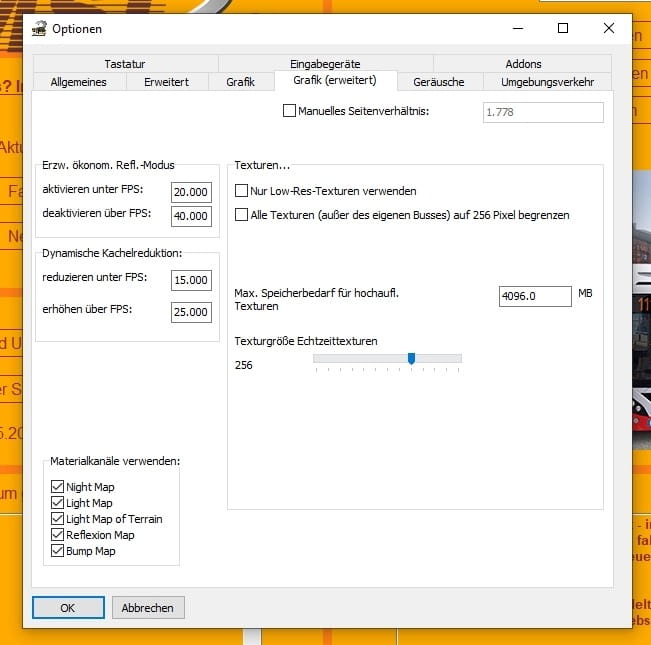Screen dimensions: 651x645
Task: Enable Manuelles Seitenverhältnis checkbox
Action: pos(290,111)
